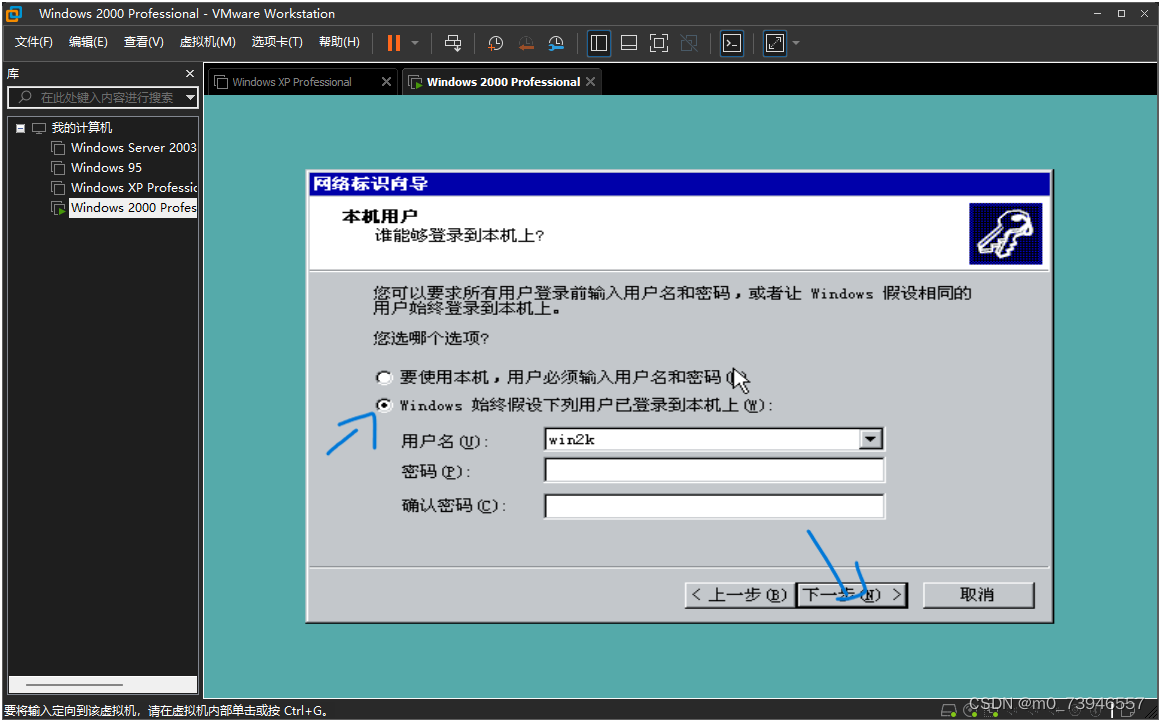Switch to the Windows 2000 Professional tab

(x=503, y=82)
